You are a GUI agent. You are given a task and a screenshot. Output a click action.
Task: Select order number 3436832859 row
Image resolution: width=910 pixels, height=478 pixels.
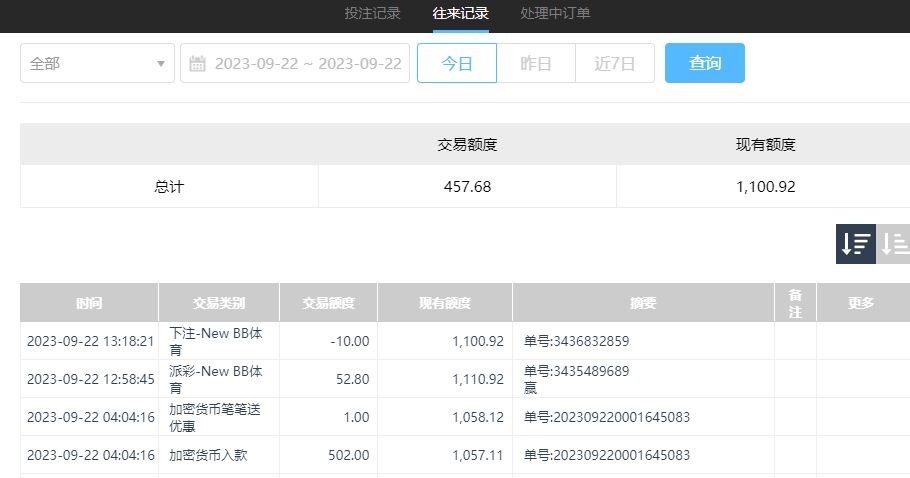click(576, 341)
